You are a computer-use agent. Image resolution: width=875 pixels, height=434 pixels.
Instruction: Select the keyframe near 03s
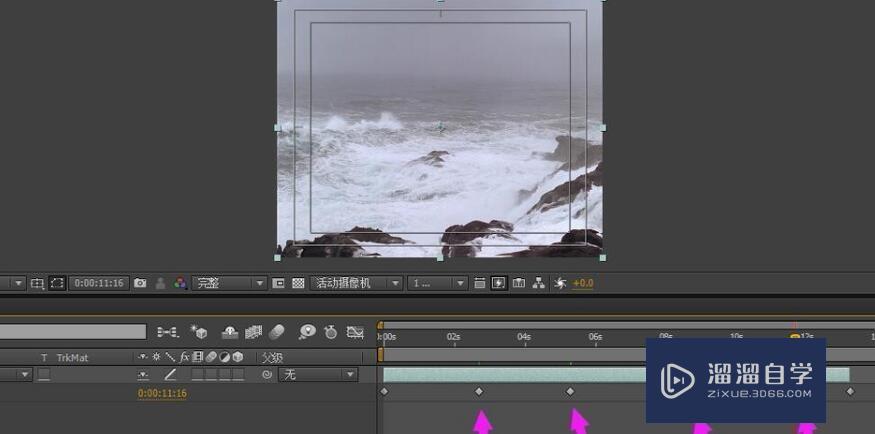tap(479, 392)
